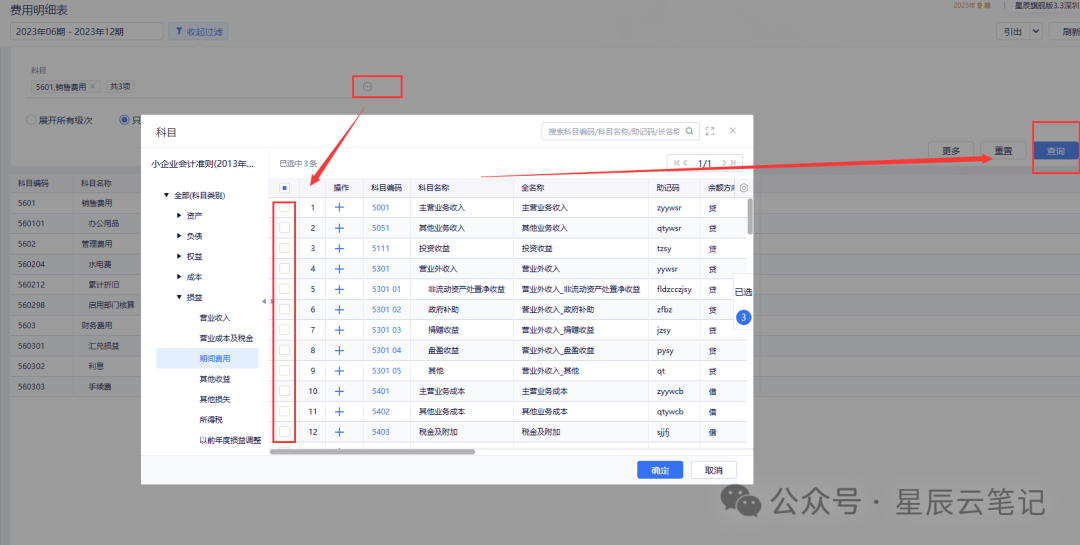This screenshot has width=1080, height=545.
Task: Click the search magnifier in the subject dialog
Action: 689,131
